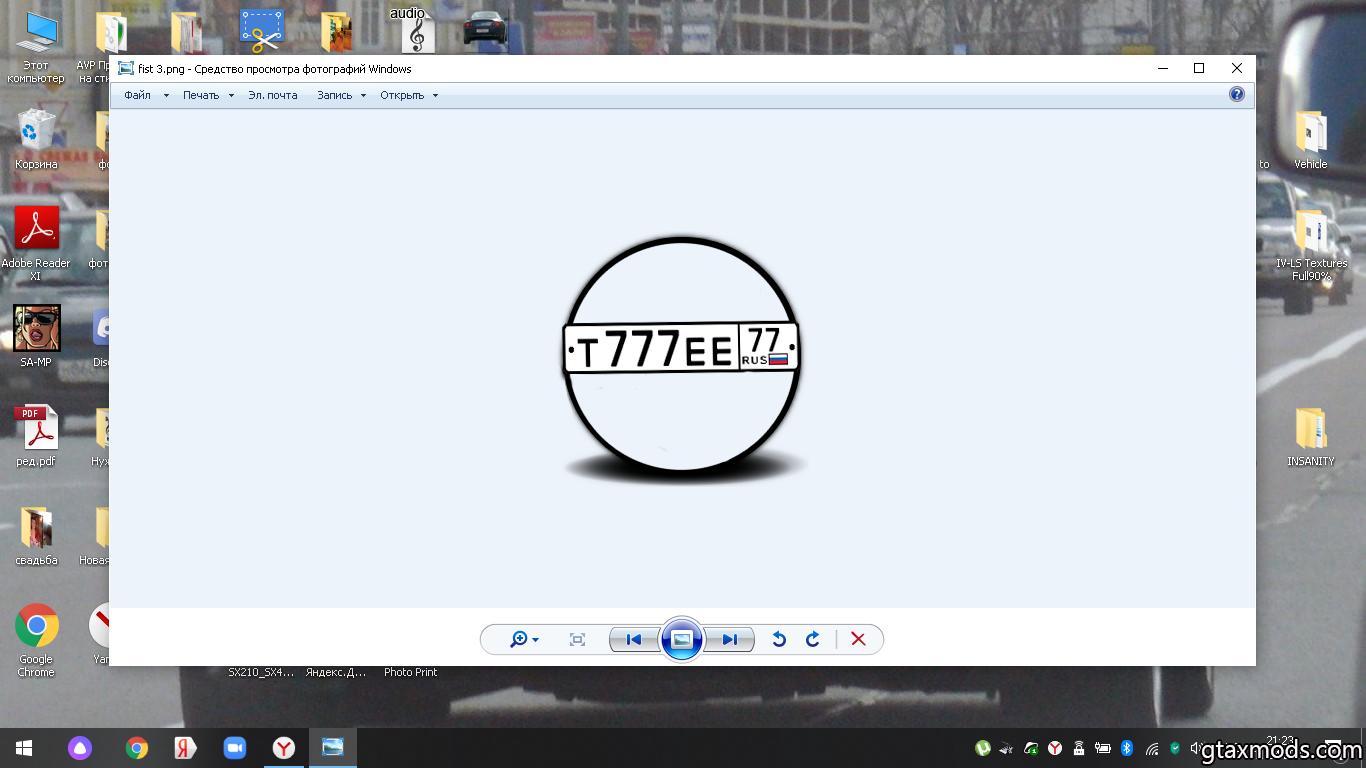Open the Zoom app in taskbar

(x=235, y=748)
